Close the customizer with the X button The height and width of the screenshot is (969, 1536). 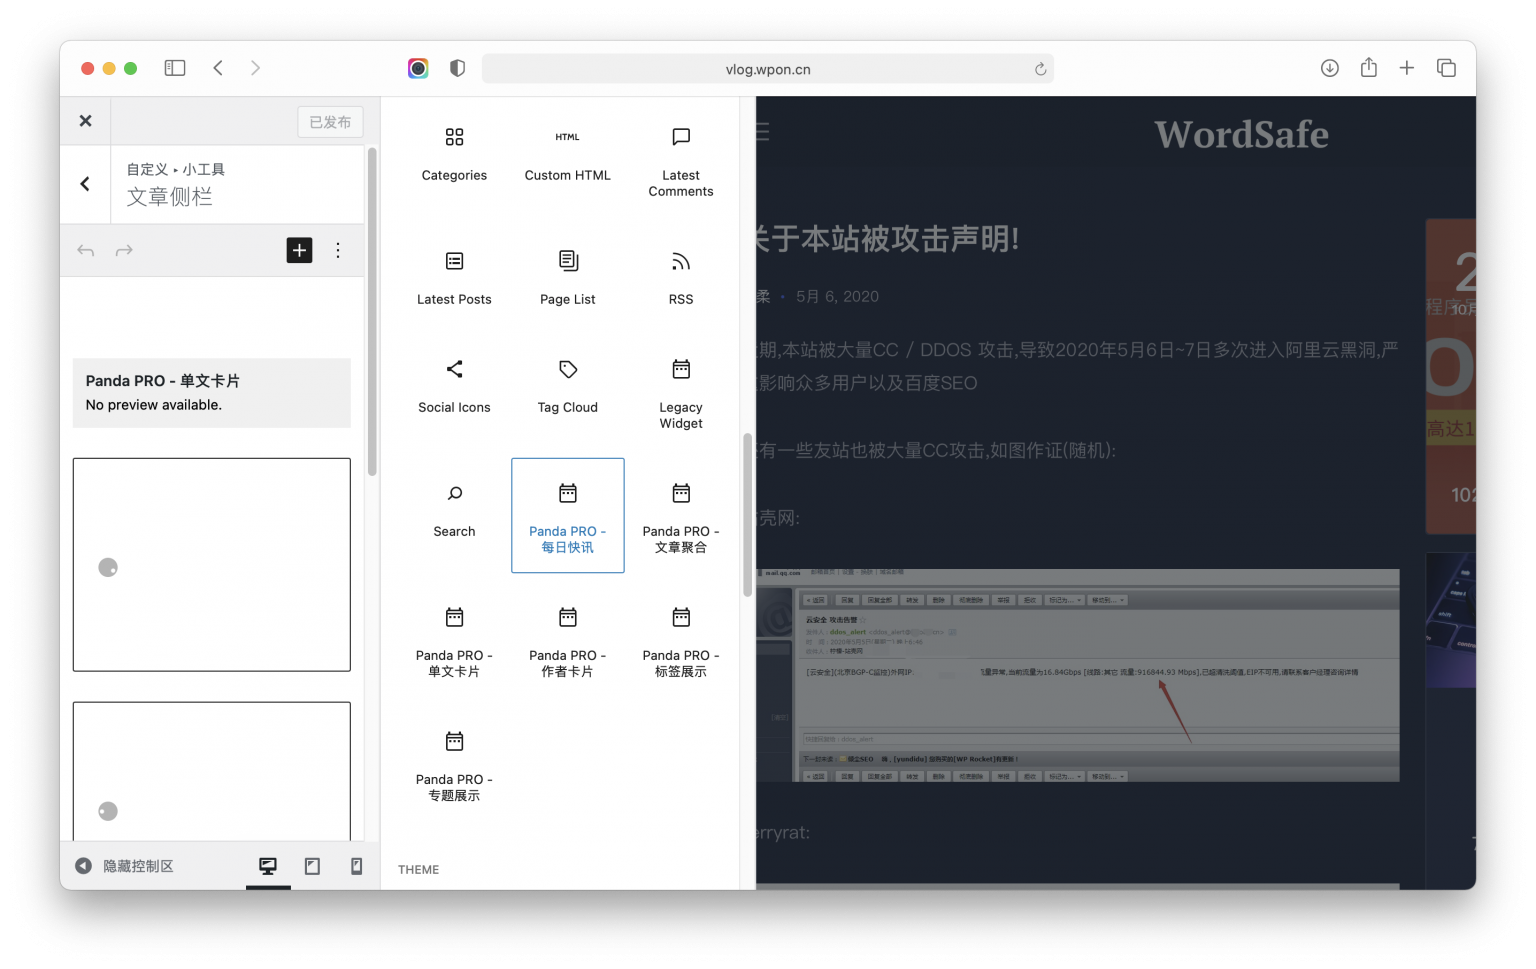85,121
